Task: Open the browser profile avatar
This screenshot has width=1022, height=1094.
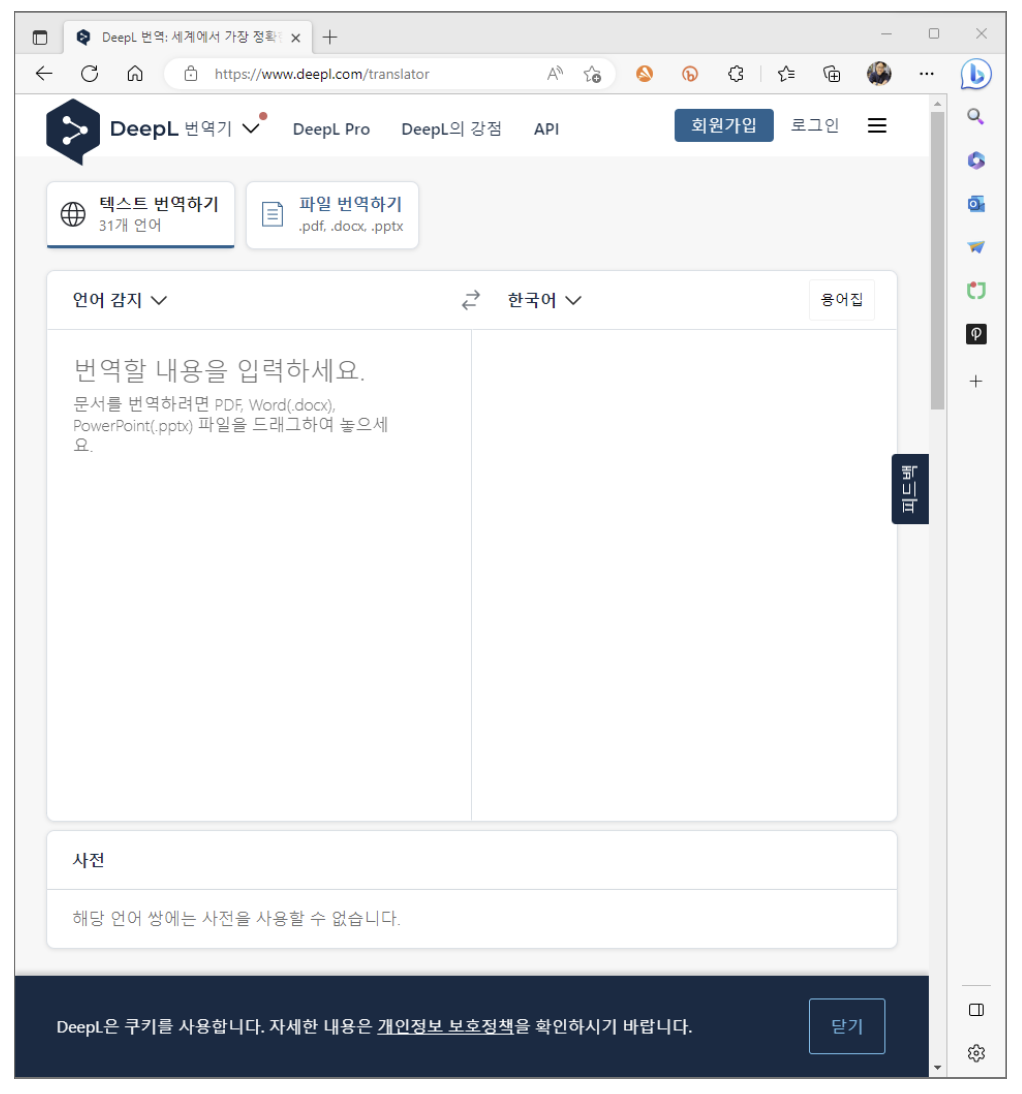Action: [x=879, y=73]
